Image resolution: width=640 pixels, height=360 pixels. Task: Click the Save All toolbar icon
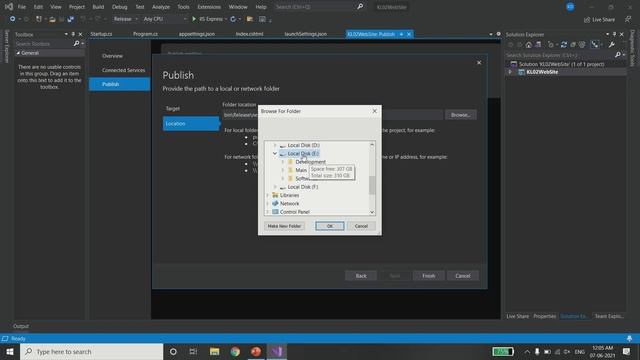point(71,19)
